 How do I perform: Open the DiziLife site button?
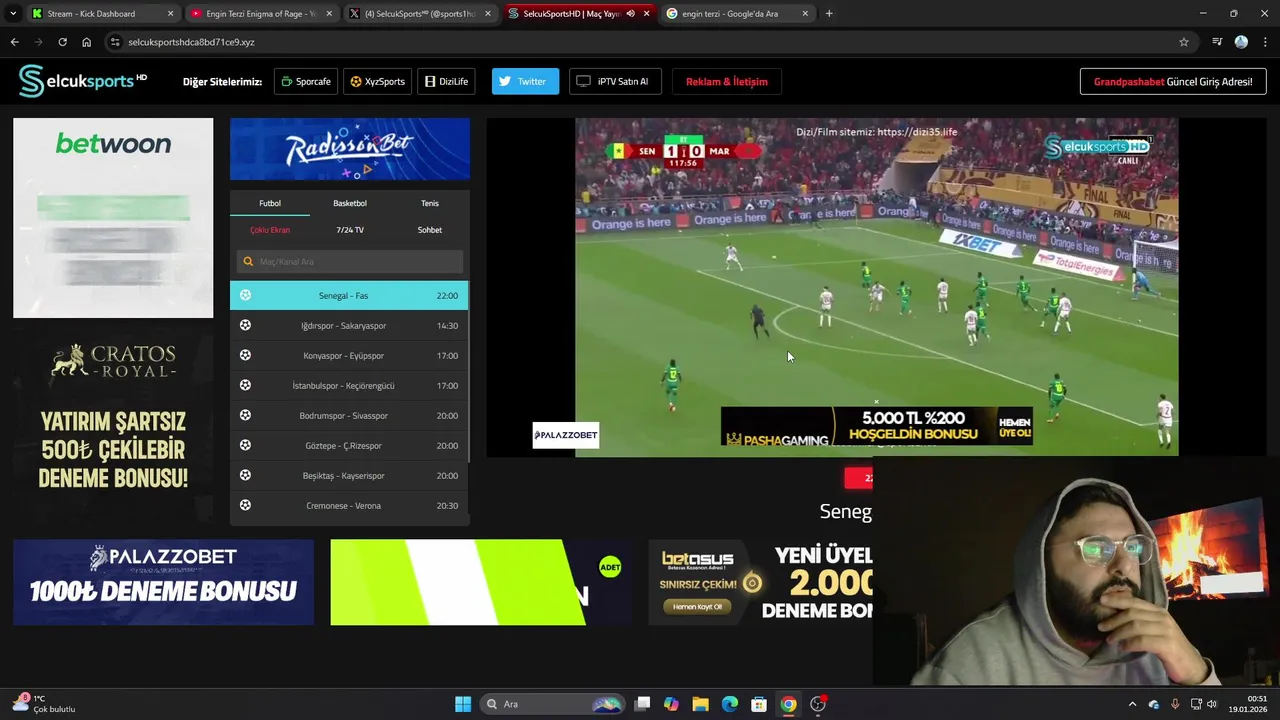pos(446,82)
